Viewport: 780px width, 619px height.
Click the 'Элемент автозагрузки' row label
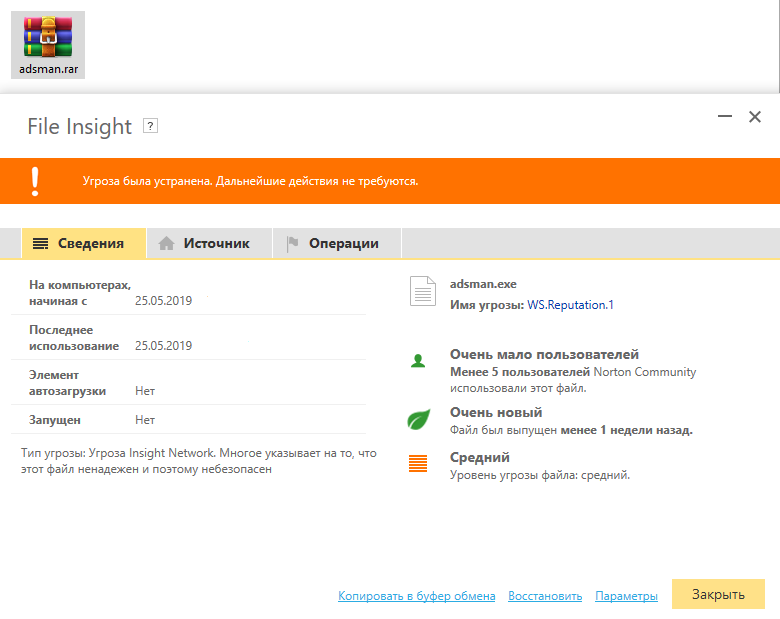coord(67,383)
